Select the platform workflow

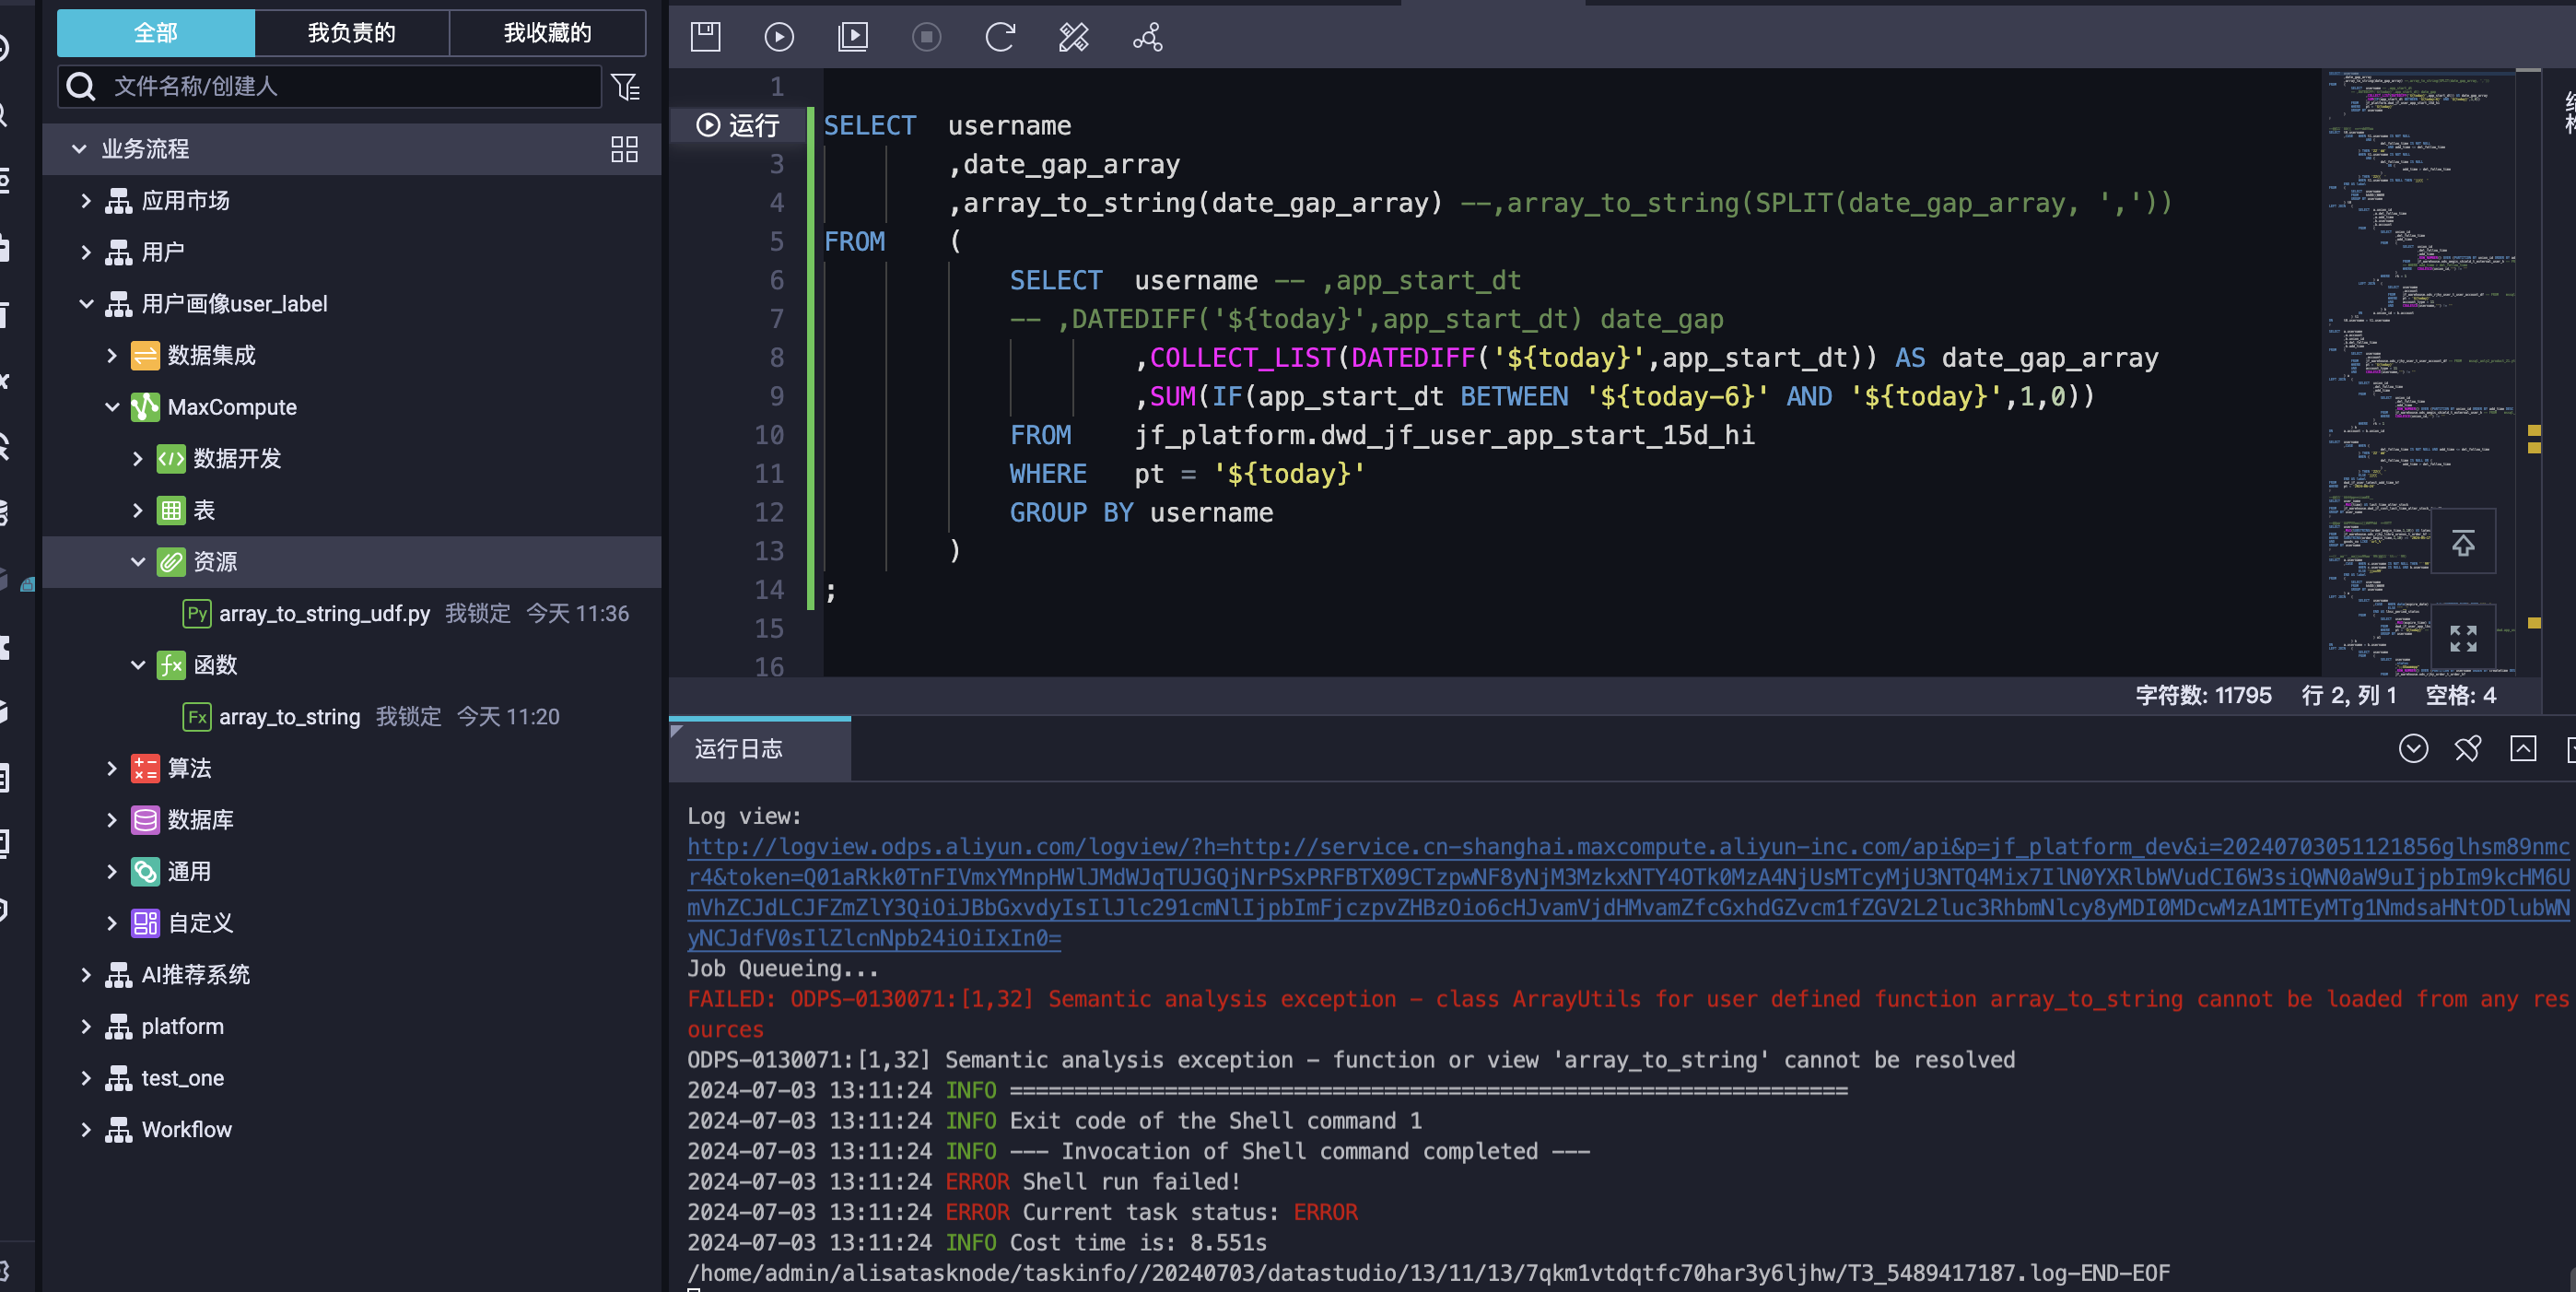click(182, 1026)
